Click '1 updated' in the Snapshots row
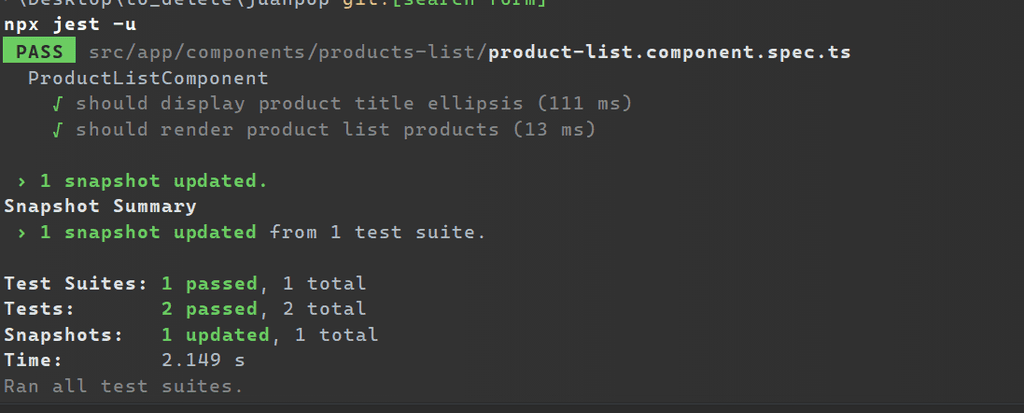 point(215,335)
